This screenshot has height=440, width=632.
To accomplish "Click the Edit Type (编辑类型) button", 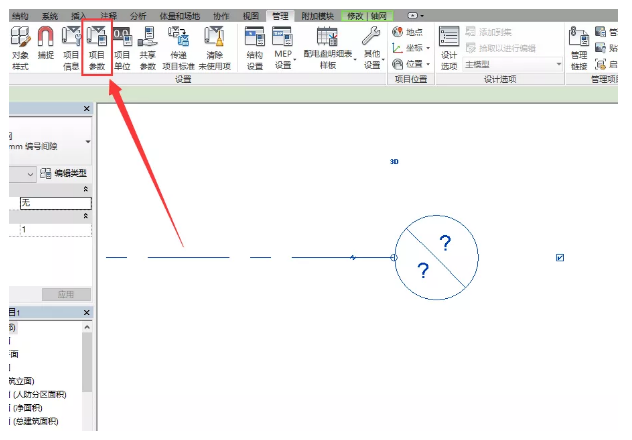I will (x=67, y=174).
